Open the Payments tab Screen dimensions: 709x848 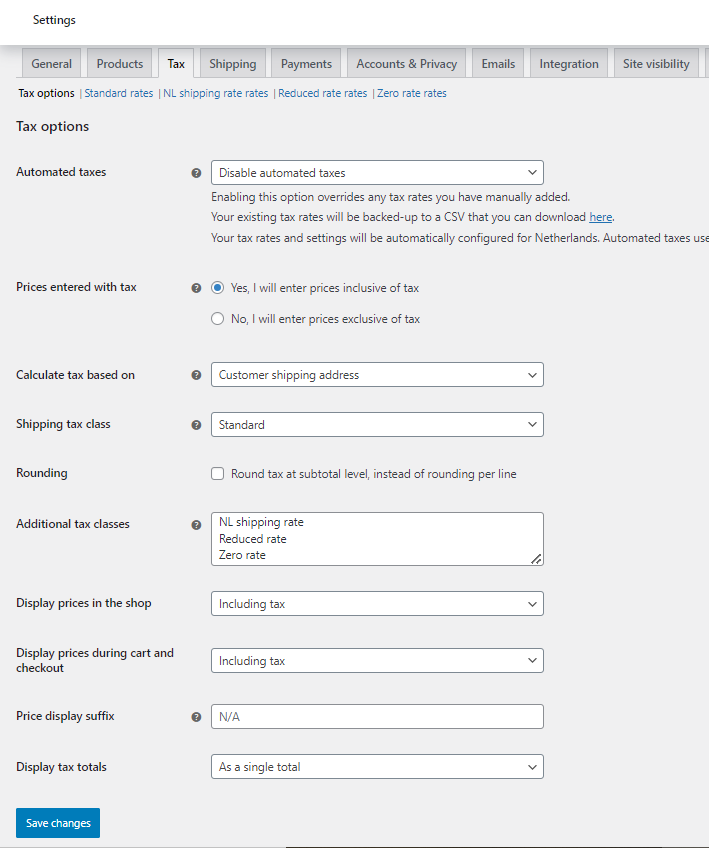306,64
